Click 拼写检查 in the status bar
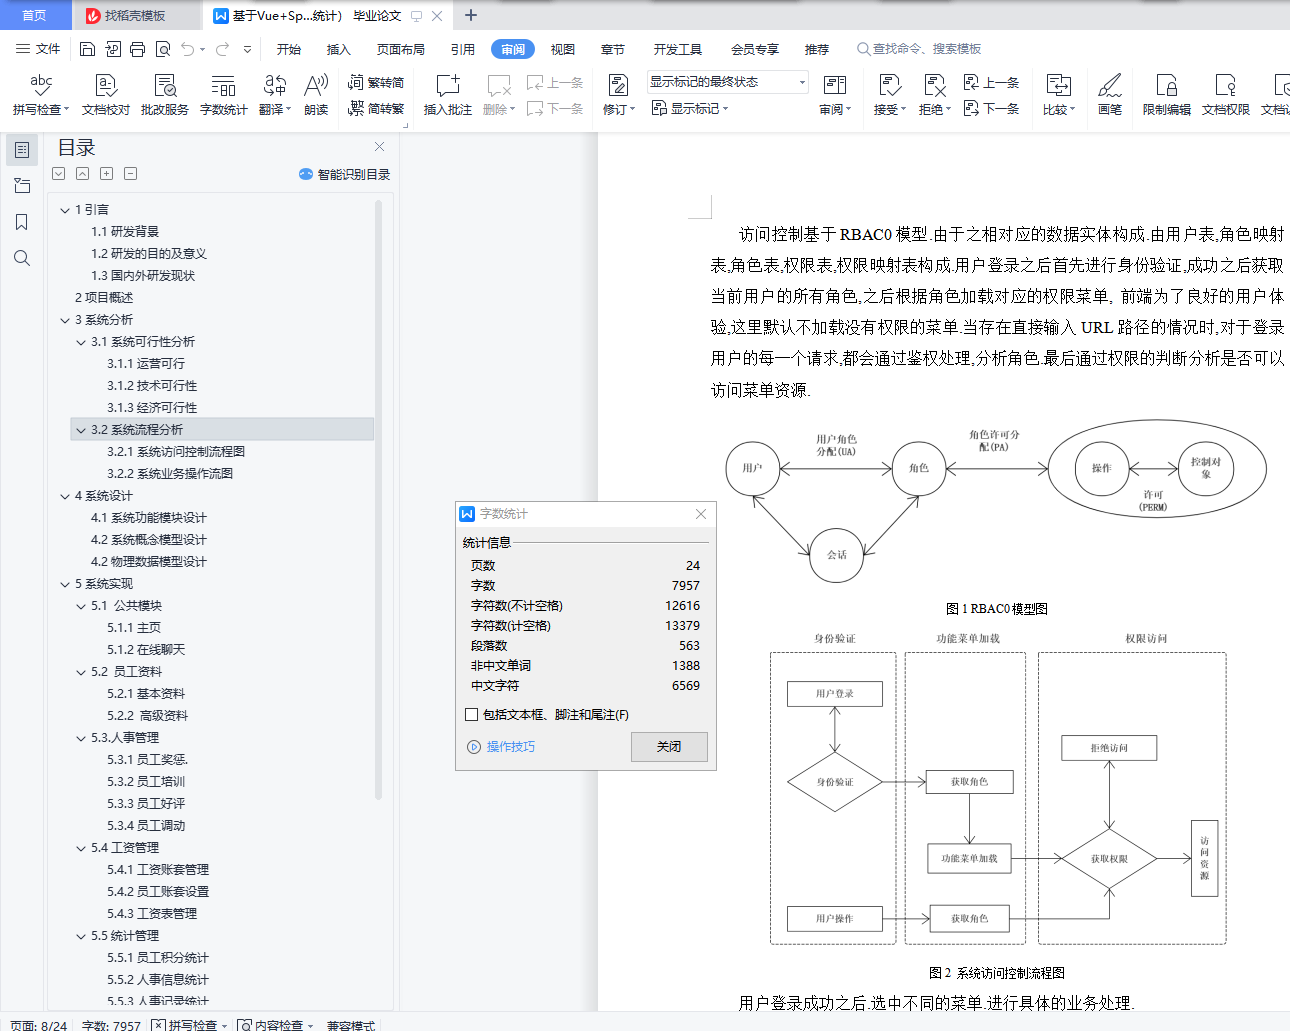The height and width of the screenshot is (1031, 1290). click(189, 1025)
